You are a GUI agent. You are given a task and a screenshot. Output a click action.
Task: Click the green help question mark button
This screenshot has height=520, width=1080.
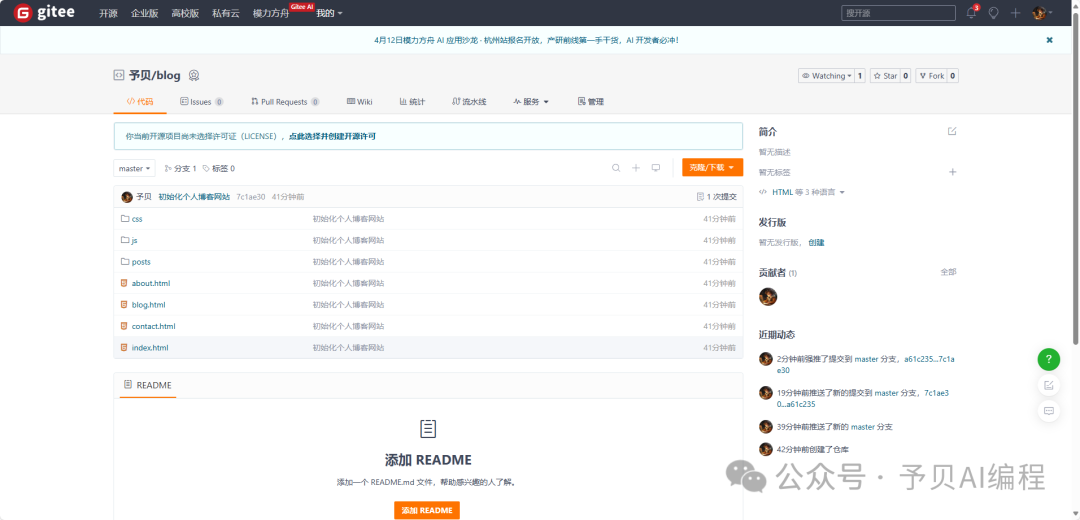click(x=1049, y=360)
